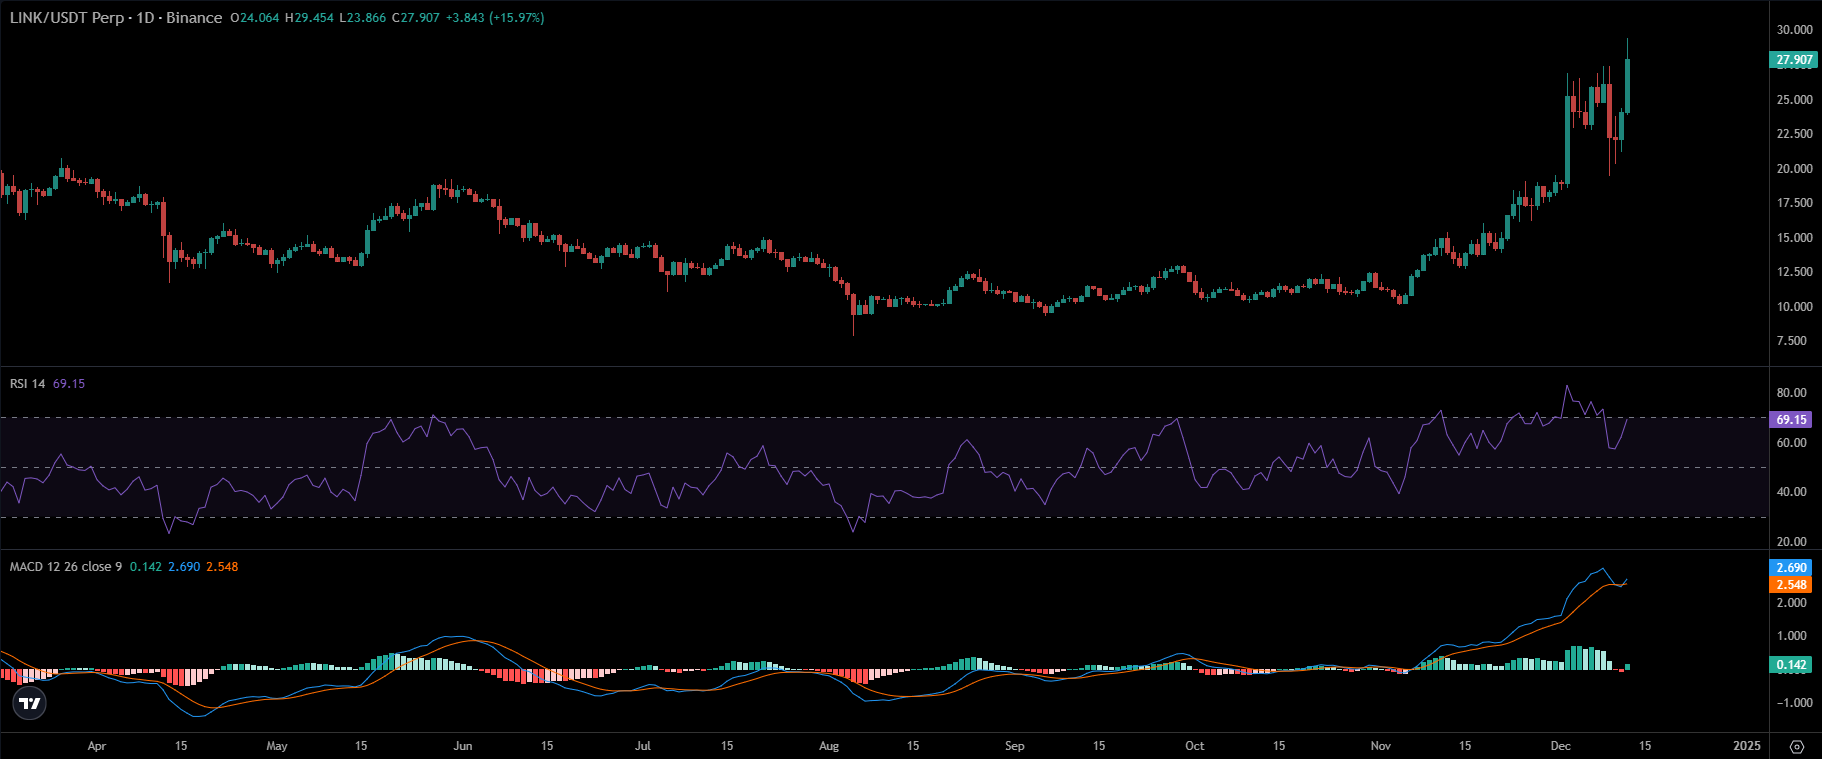Screen dimensions: 1822x759
Task: Open chart settings gear icon
Action: [1796, 746]
